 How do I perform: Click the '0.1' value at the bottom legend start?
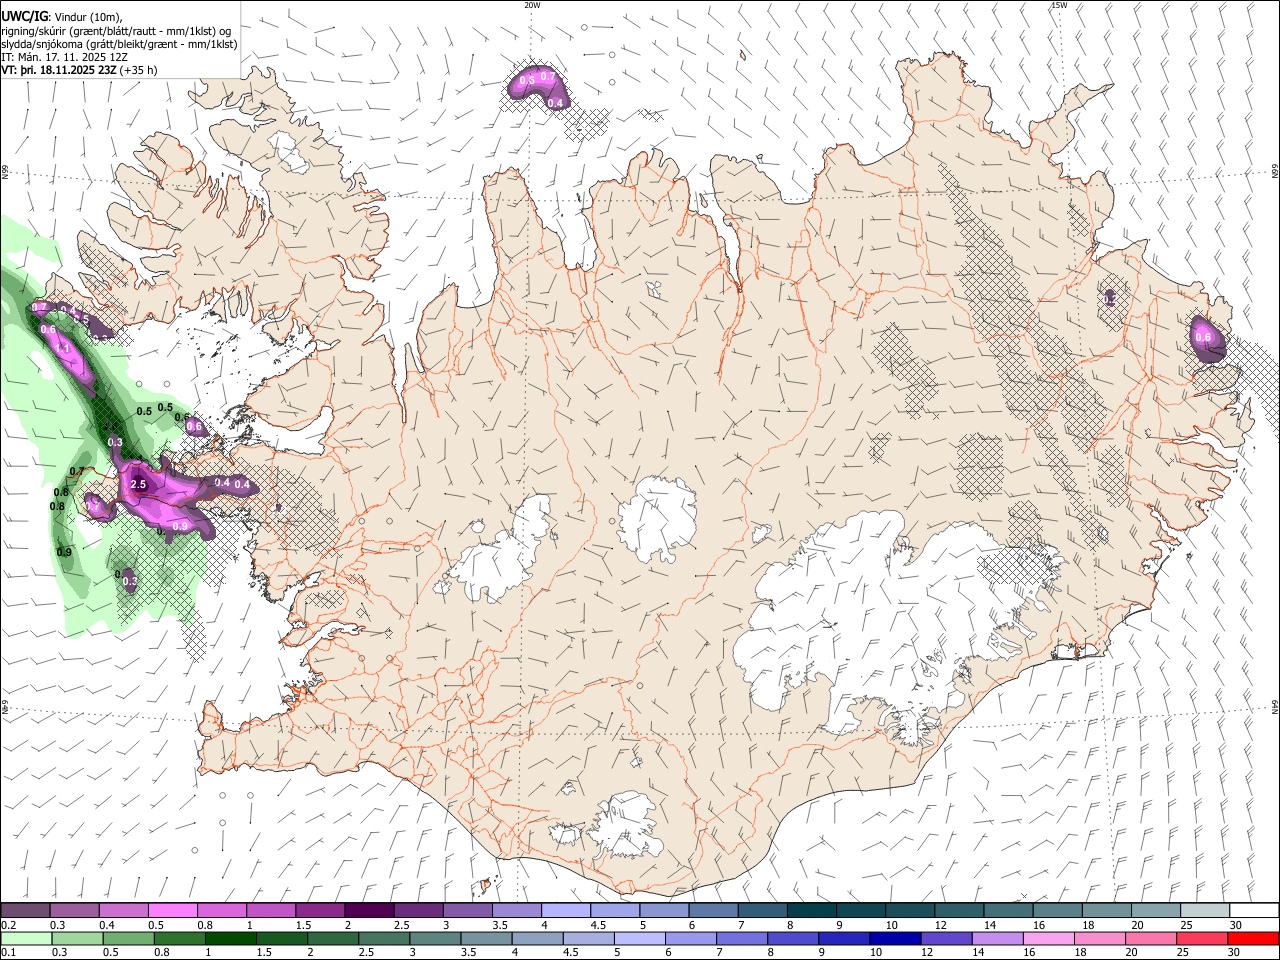8,953
